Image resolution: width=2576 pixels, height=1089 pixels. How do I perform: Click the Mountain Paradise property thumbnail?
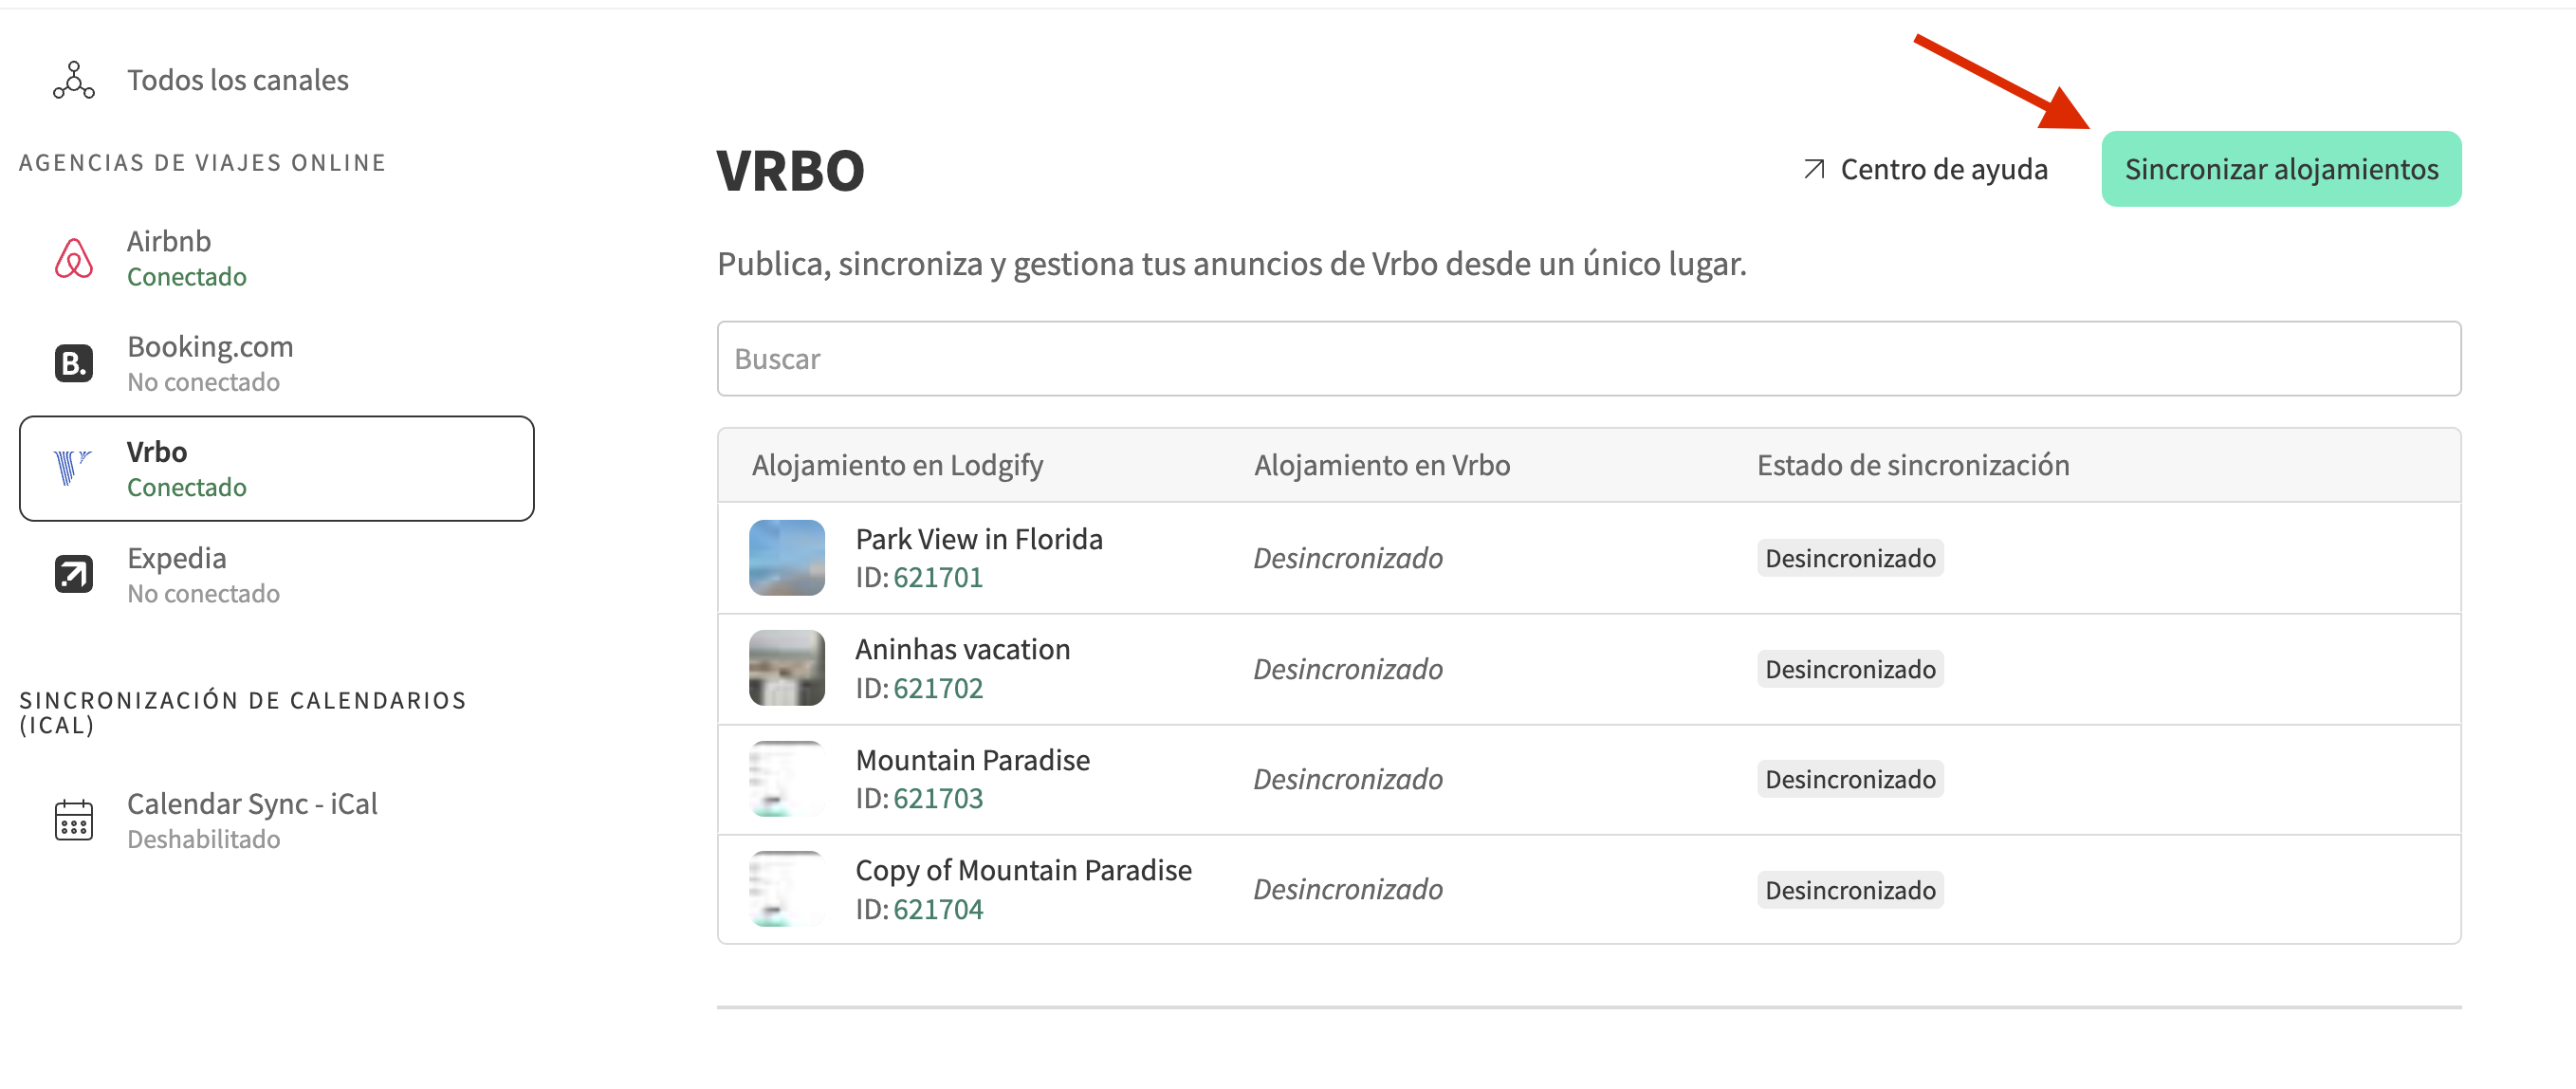point(787,779)
